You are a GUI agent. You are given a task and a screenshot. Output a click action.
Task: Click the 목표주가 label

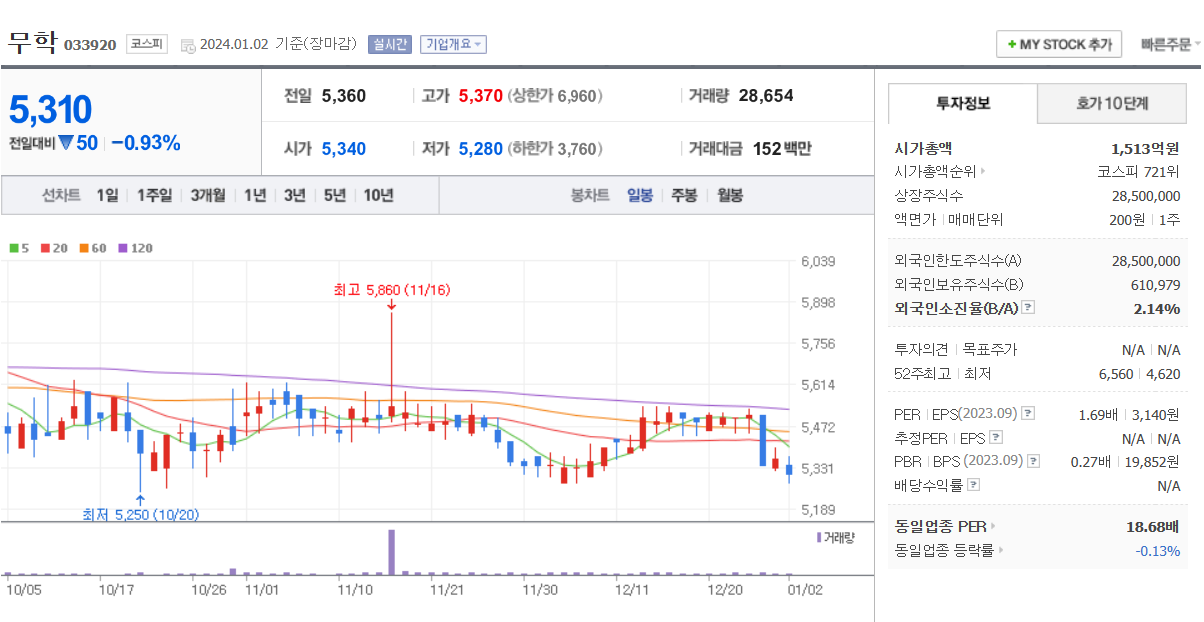[x=989, y=350]
